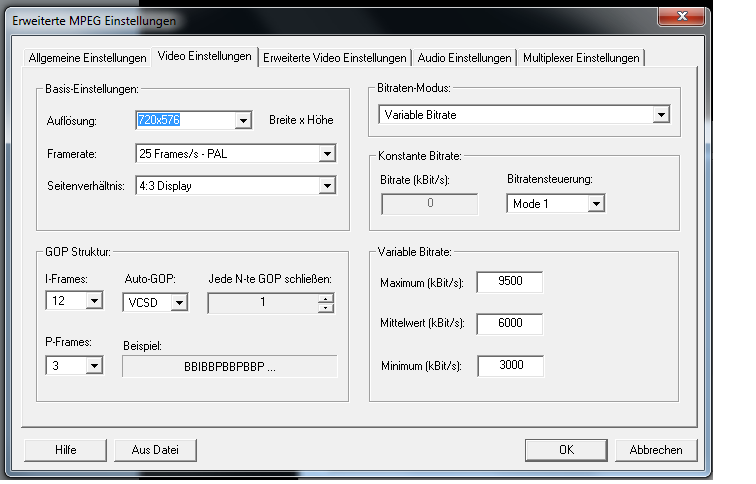
Task: Expand the Bitratensteuerung Mode 1 dropdown
Action: coord(596,203)
